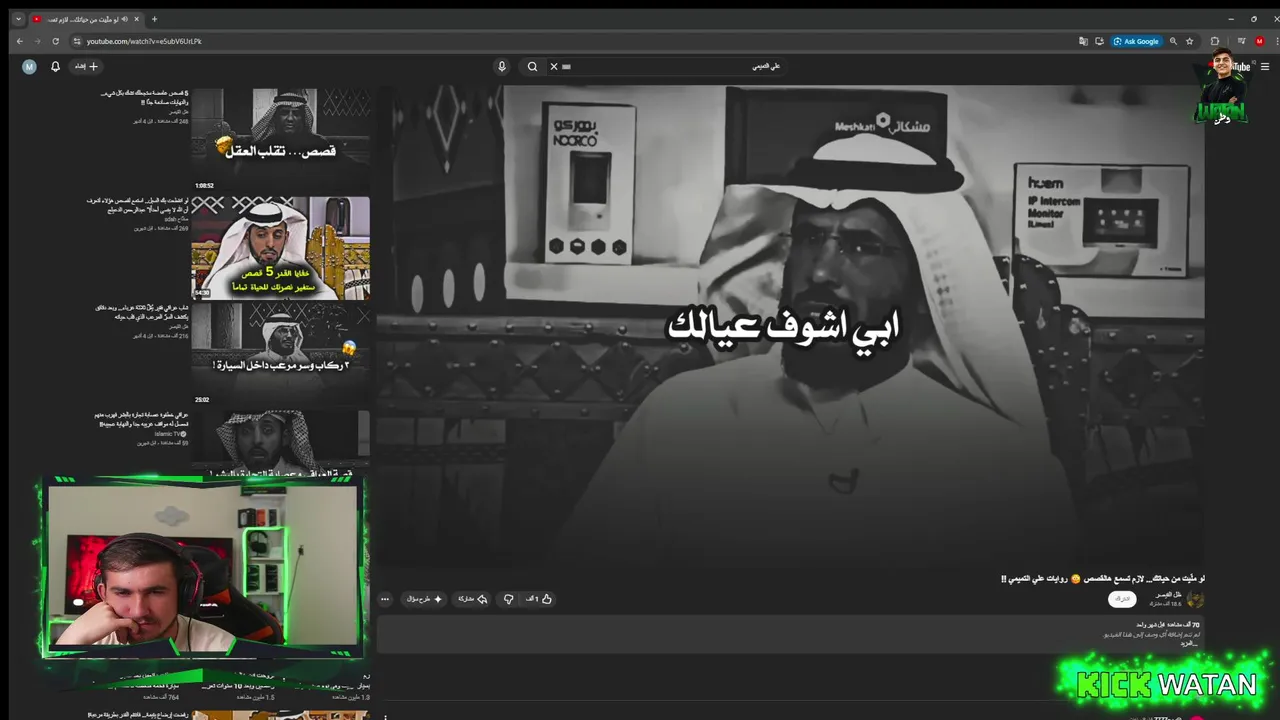Click the Share button under the video

(x=473, y=599)
